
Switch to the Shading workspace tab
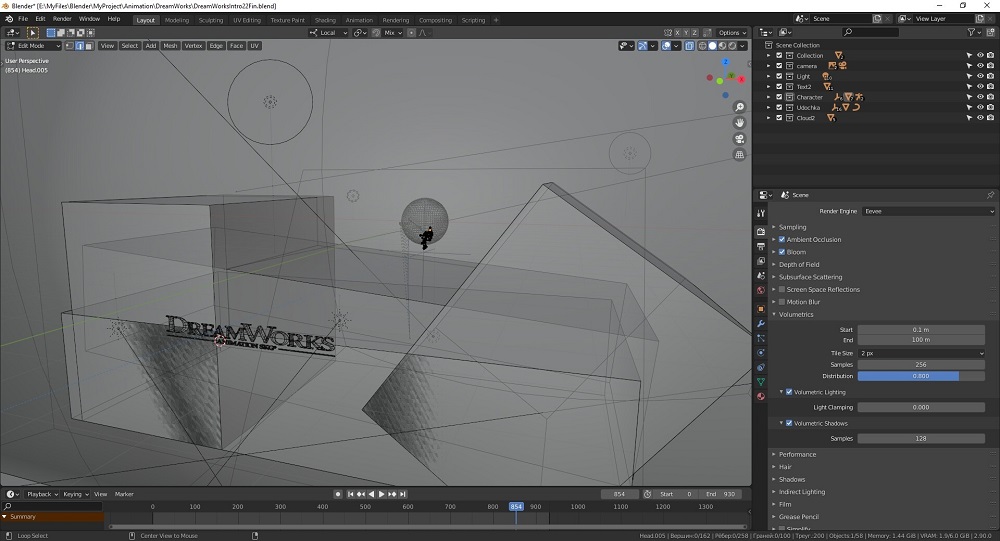pyautogui.click(x=325, y=20)
